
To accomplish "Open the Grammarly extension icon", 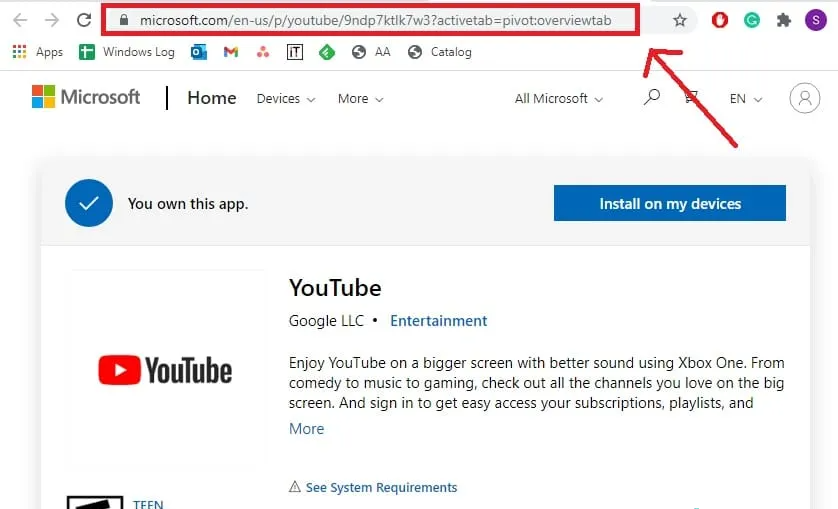I will 752,20.
